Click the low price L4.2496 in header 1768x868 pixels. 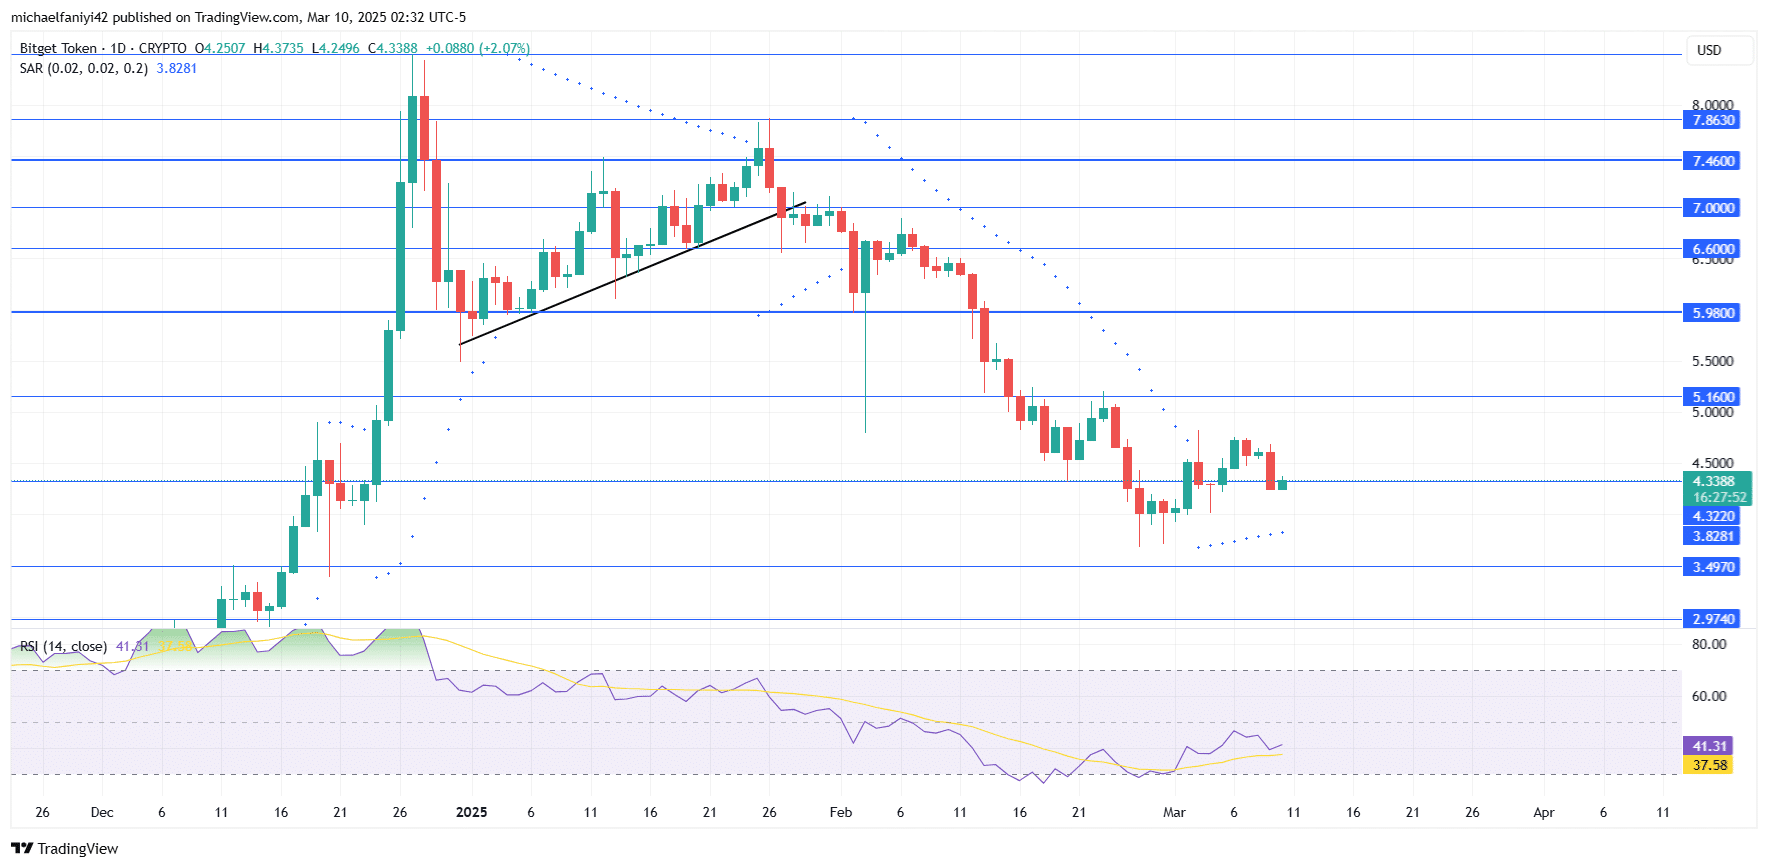(x=336, y=48)
